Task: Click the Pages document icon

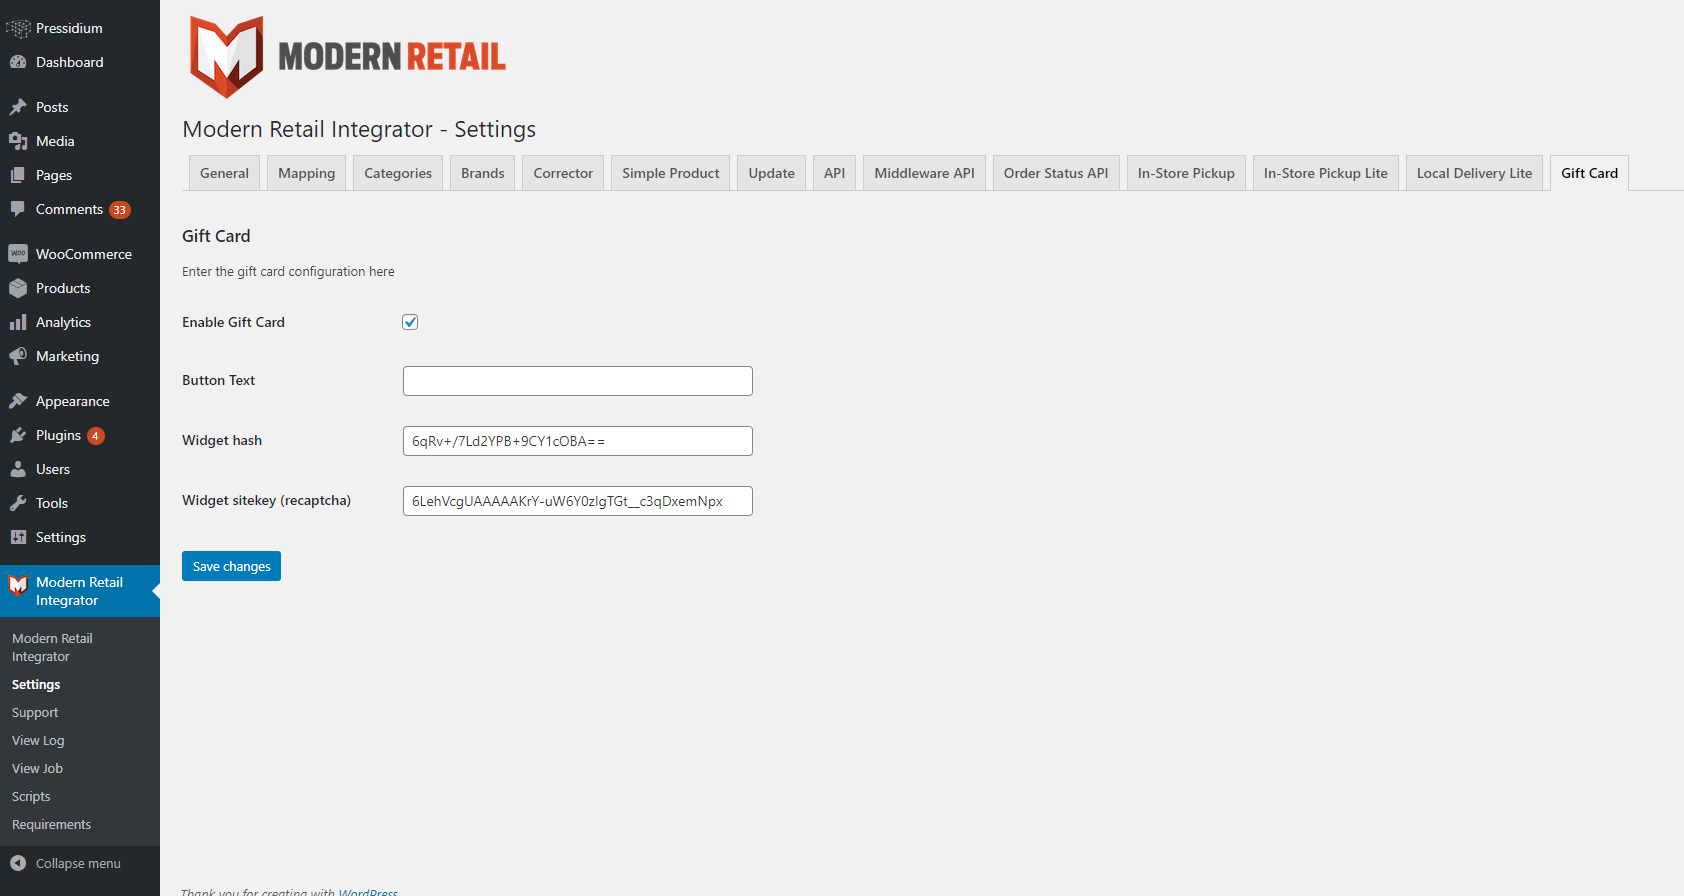Action: point(18,175)
